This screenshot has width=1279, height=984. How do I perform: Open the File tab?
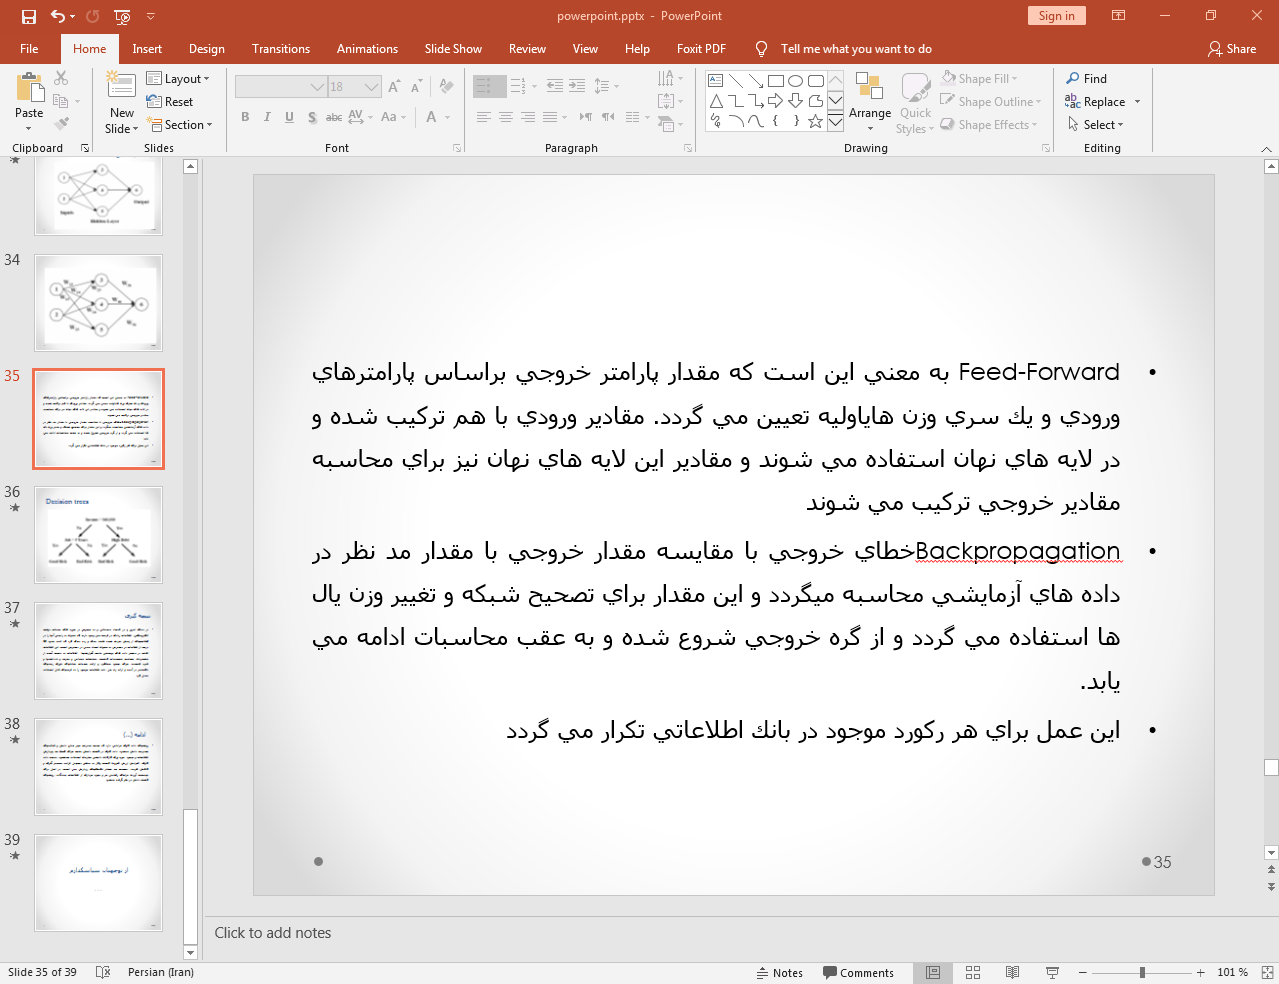(x=29, y=49)
